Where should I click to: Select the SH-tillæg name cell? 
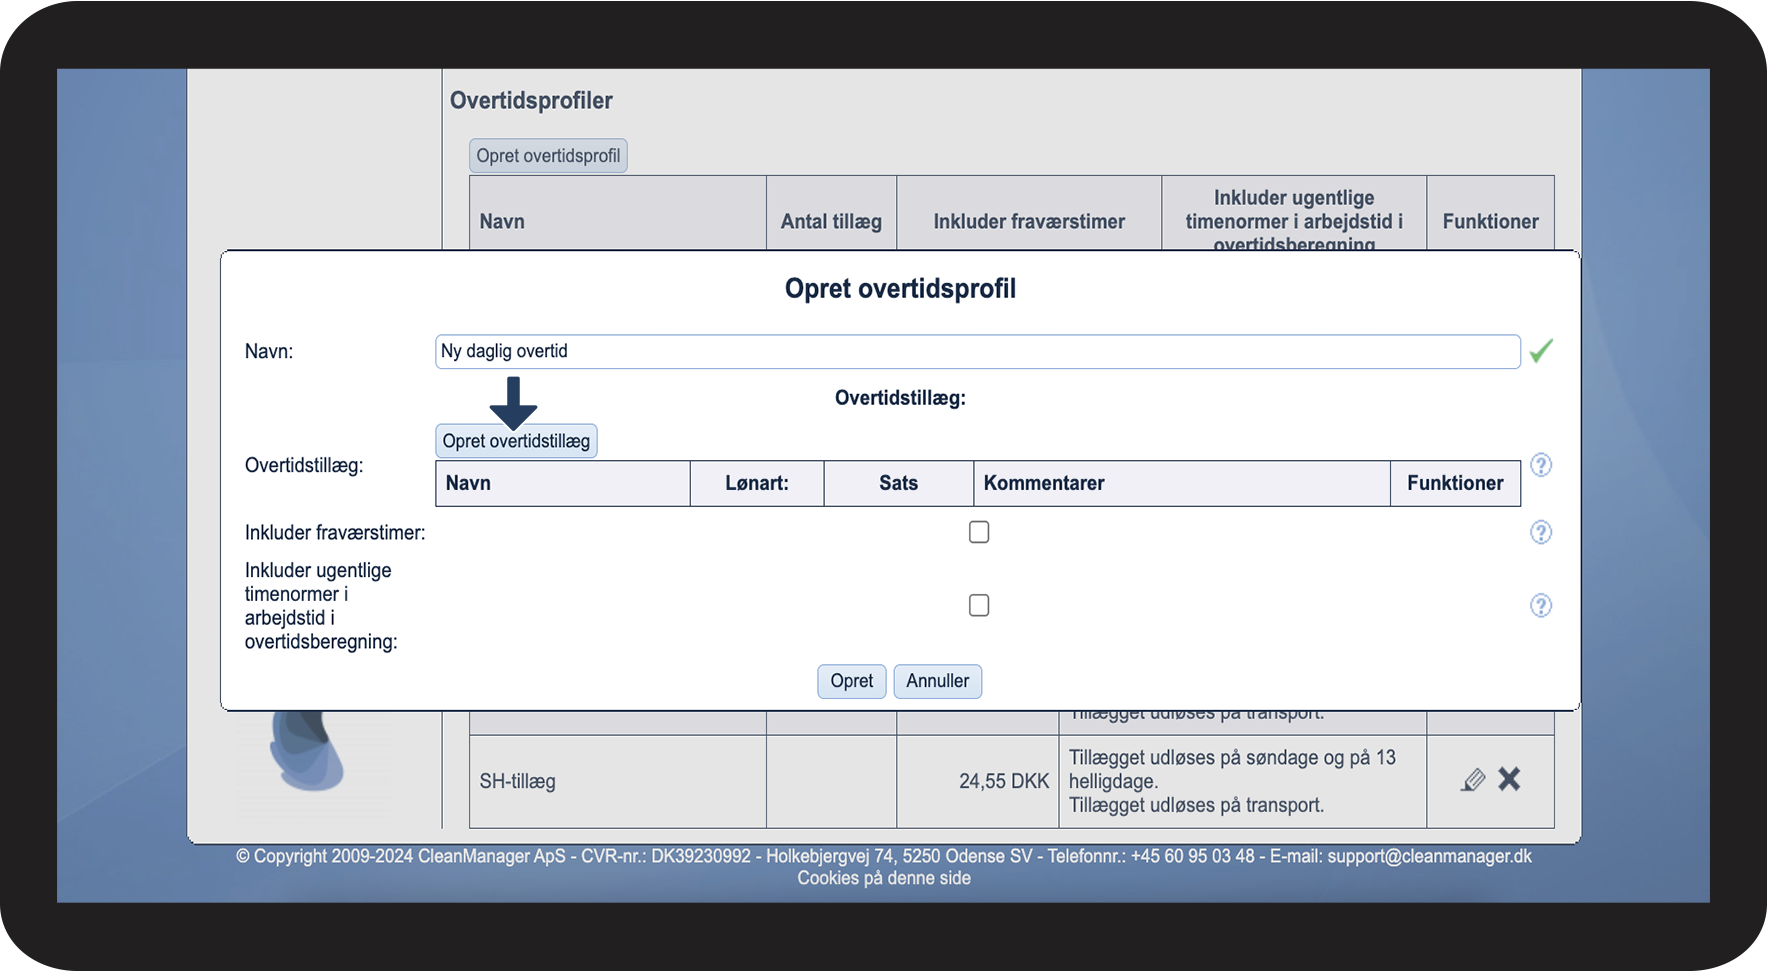point(517,781)
